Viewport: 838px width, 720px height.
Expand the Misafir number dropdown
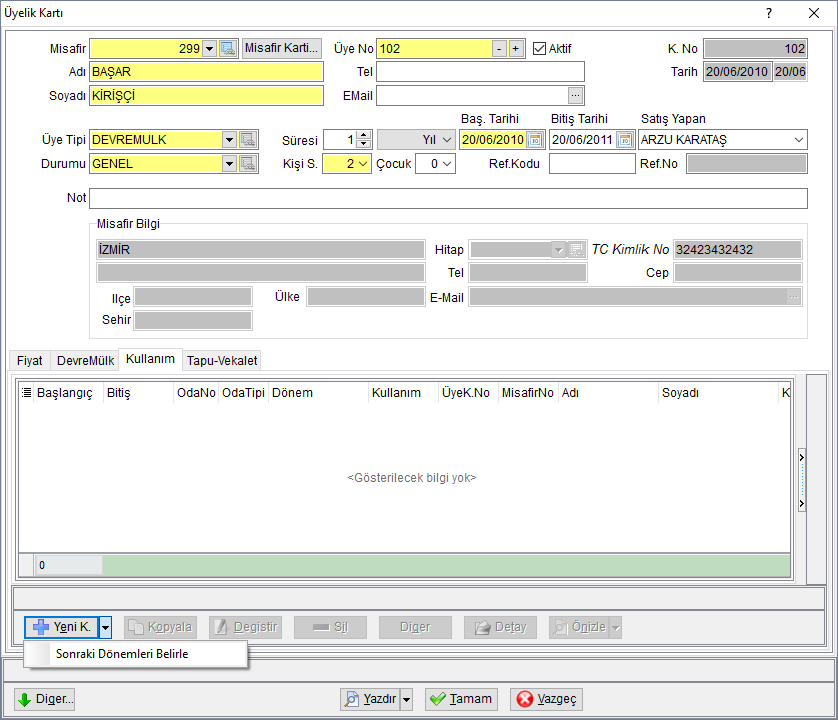pyautogui.click(x=210, y=49)
